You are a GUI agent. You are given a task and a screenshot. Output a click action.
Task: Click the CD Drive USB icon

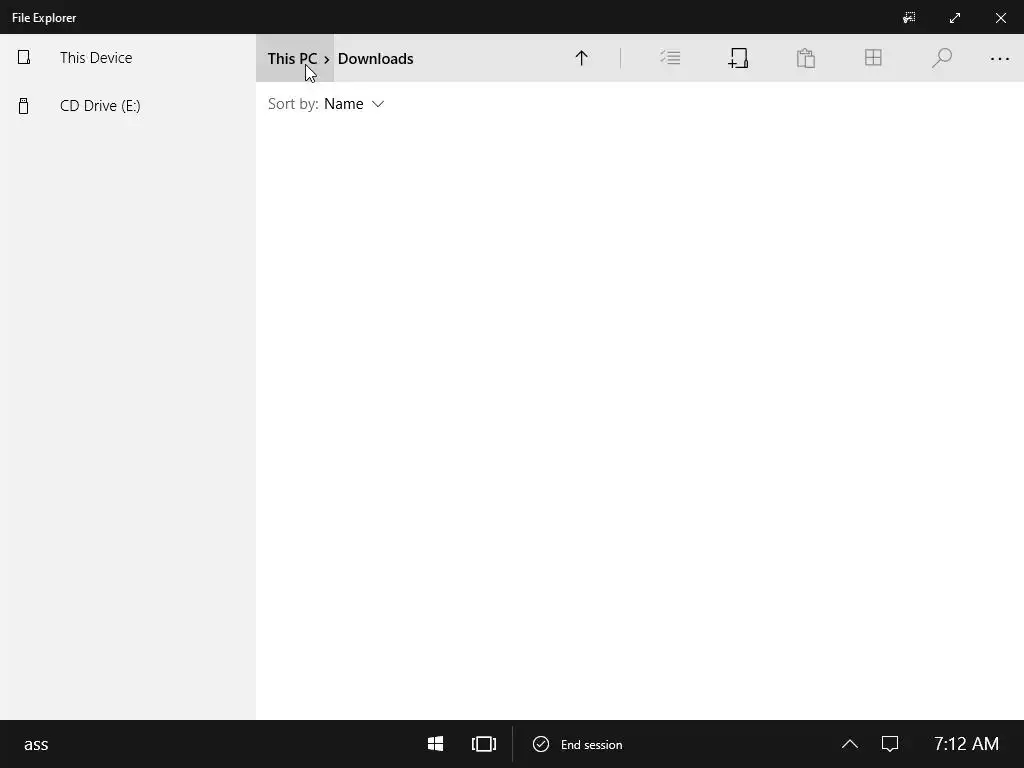24,106
